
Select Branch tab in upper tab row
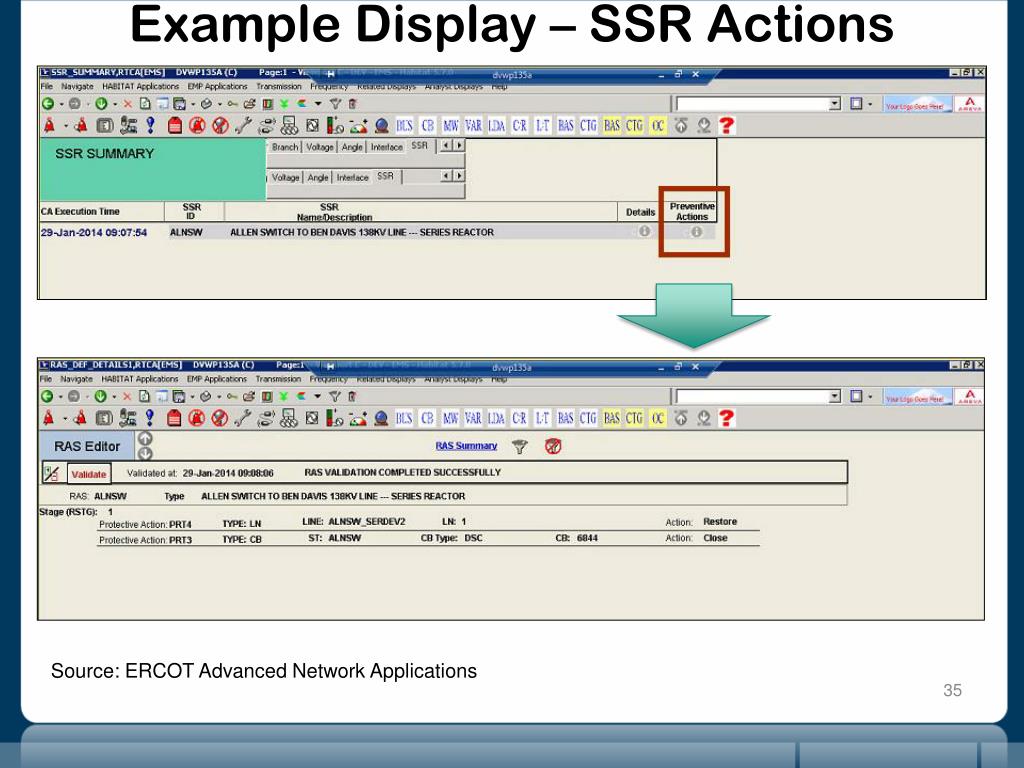pyautogui.click(x=285, y=147)
